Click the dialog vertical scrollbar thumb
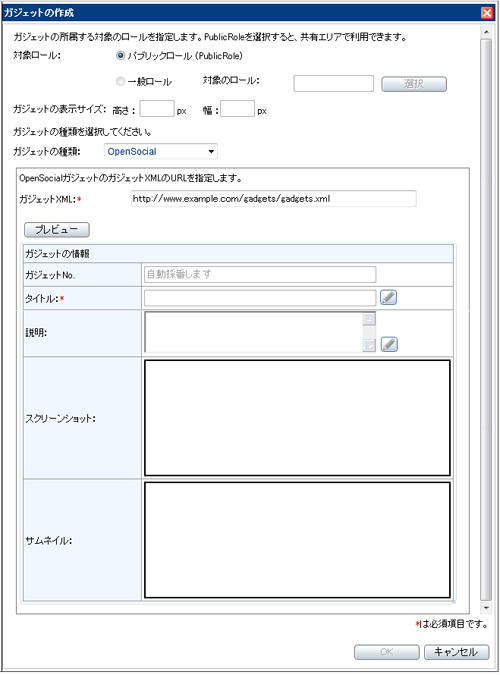This screenshot has width=500, height=675. point(486,319)
